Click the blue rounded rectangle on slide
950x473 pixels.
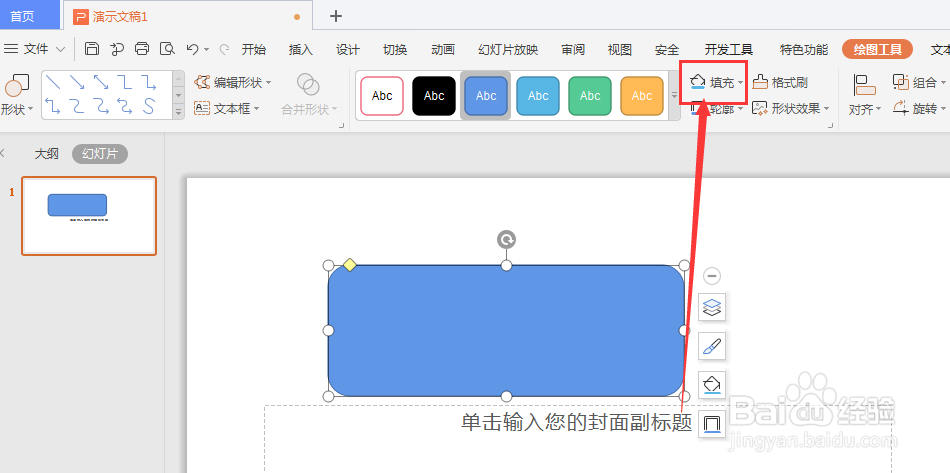tap(506, 331)
